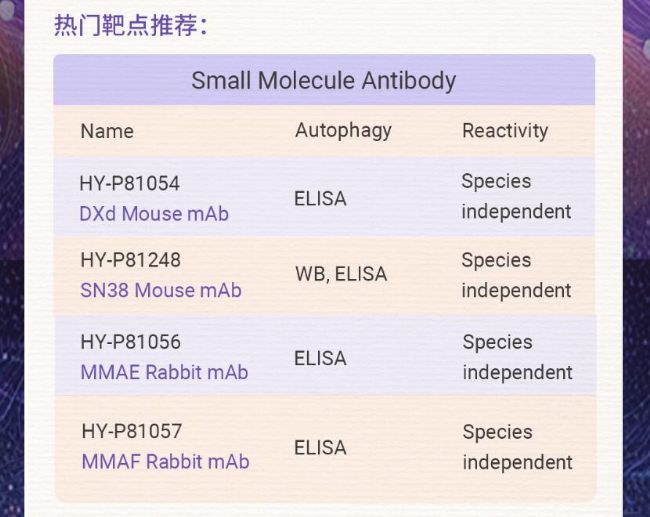Open the MMAE Rabbit mAb link

164,372
